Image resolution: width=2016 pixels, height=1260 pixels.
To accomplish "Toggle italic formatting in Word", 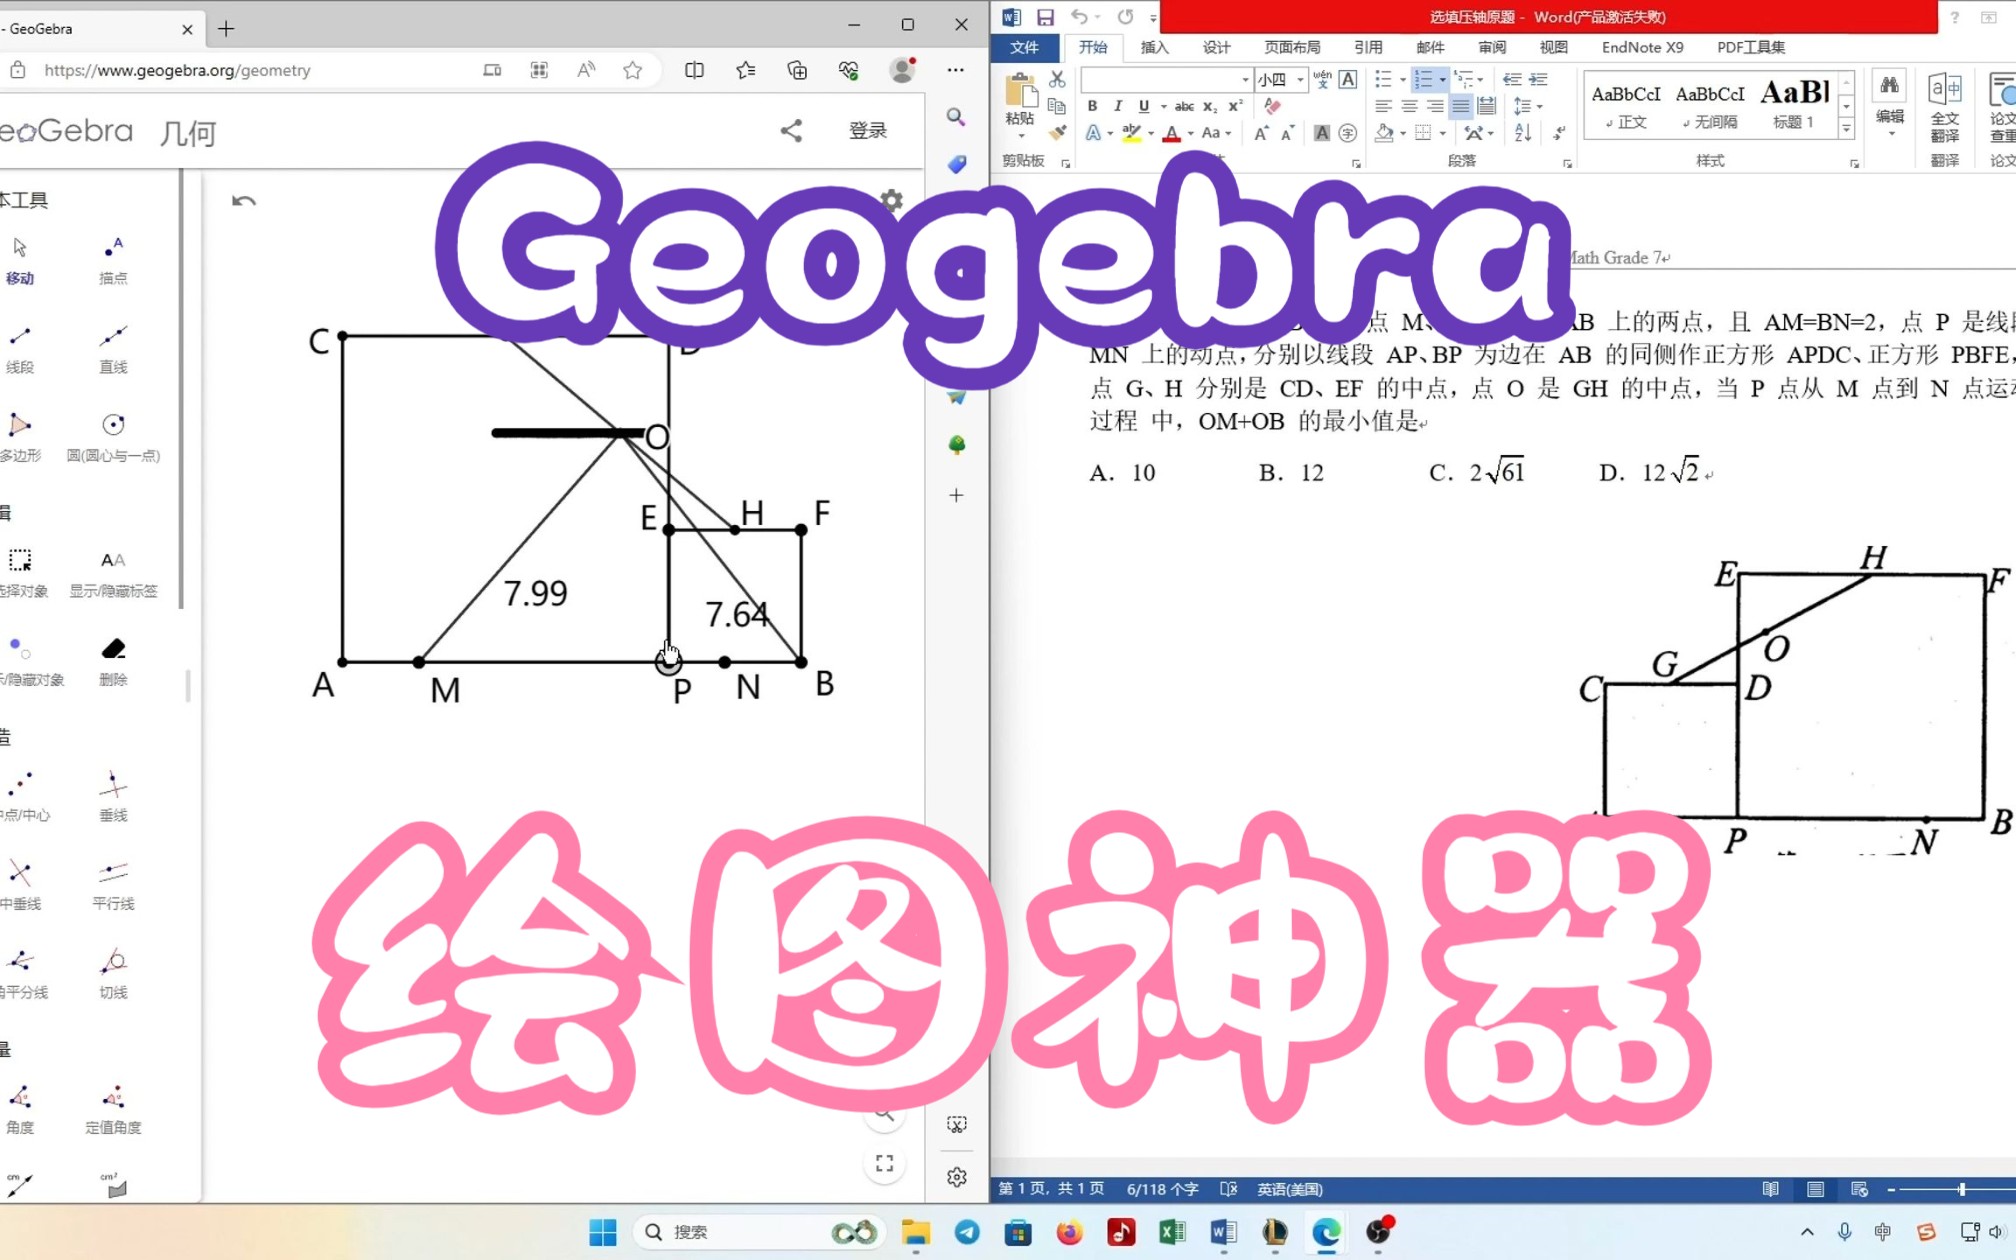I will [x=1117, y=105].
